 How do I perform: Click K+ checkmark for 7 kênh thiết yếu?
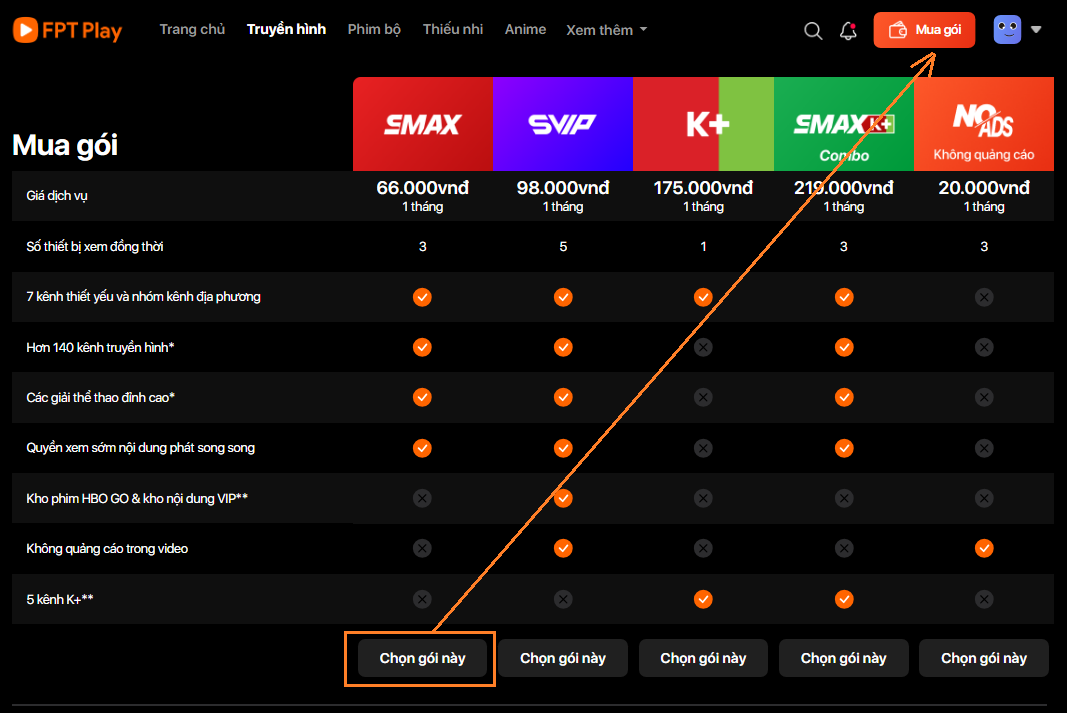click(703, 297)
